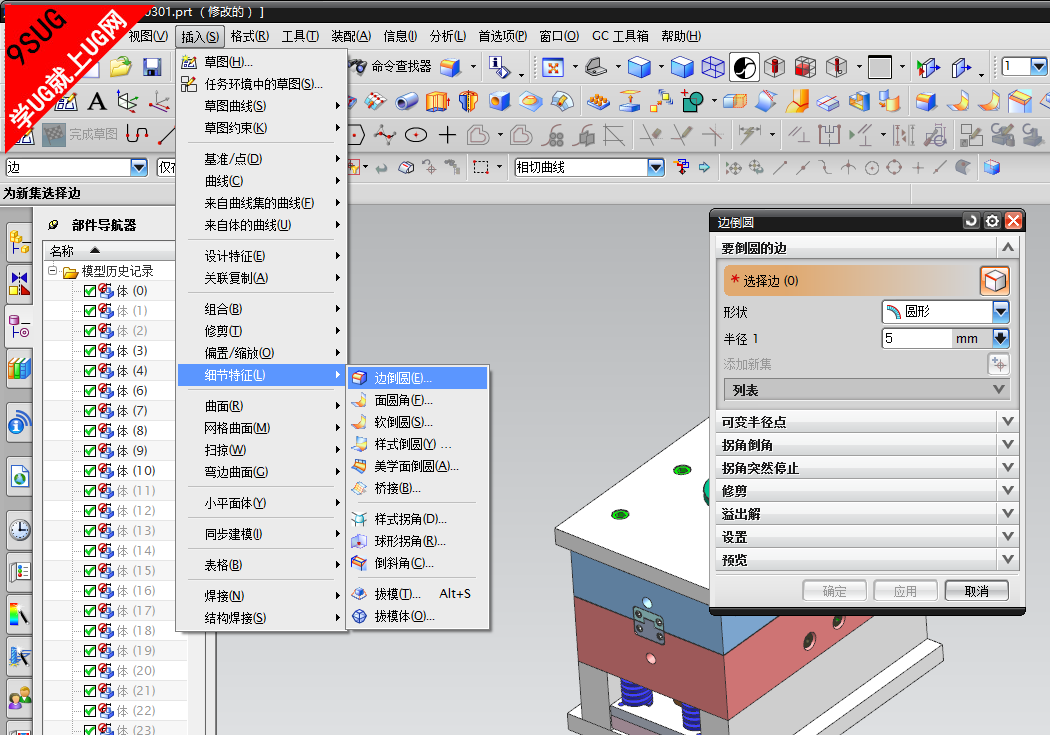Choose 面圆角(F)... from the submenu
Image resolution: width=1050 pixels, height=735 pixels.
tap(417, 400)
